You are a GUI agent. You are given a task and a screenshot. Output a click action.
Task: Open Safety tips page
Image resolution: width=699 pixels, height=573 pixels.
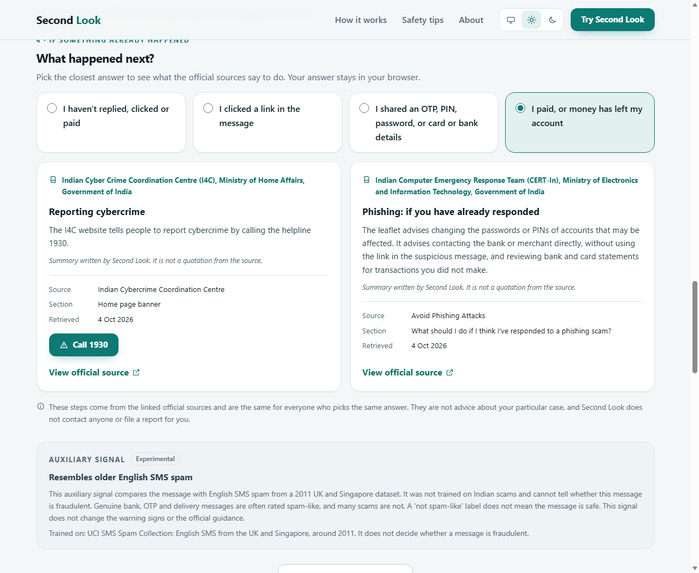click(423, 20)
